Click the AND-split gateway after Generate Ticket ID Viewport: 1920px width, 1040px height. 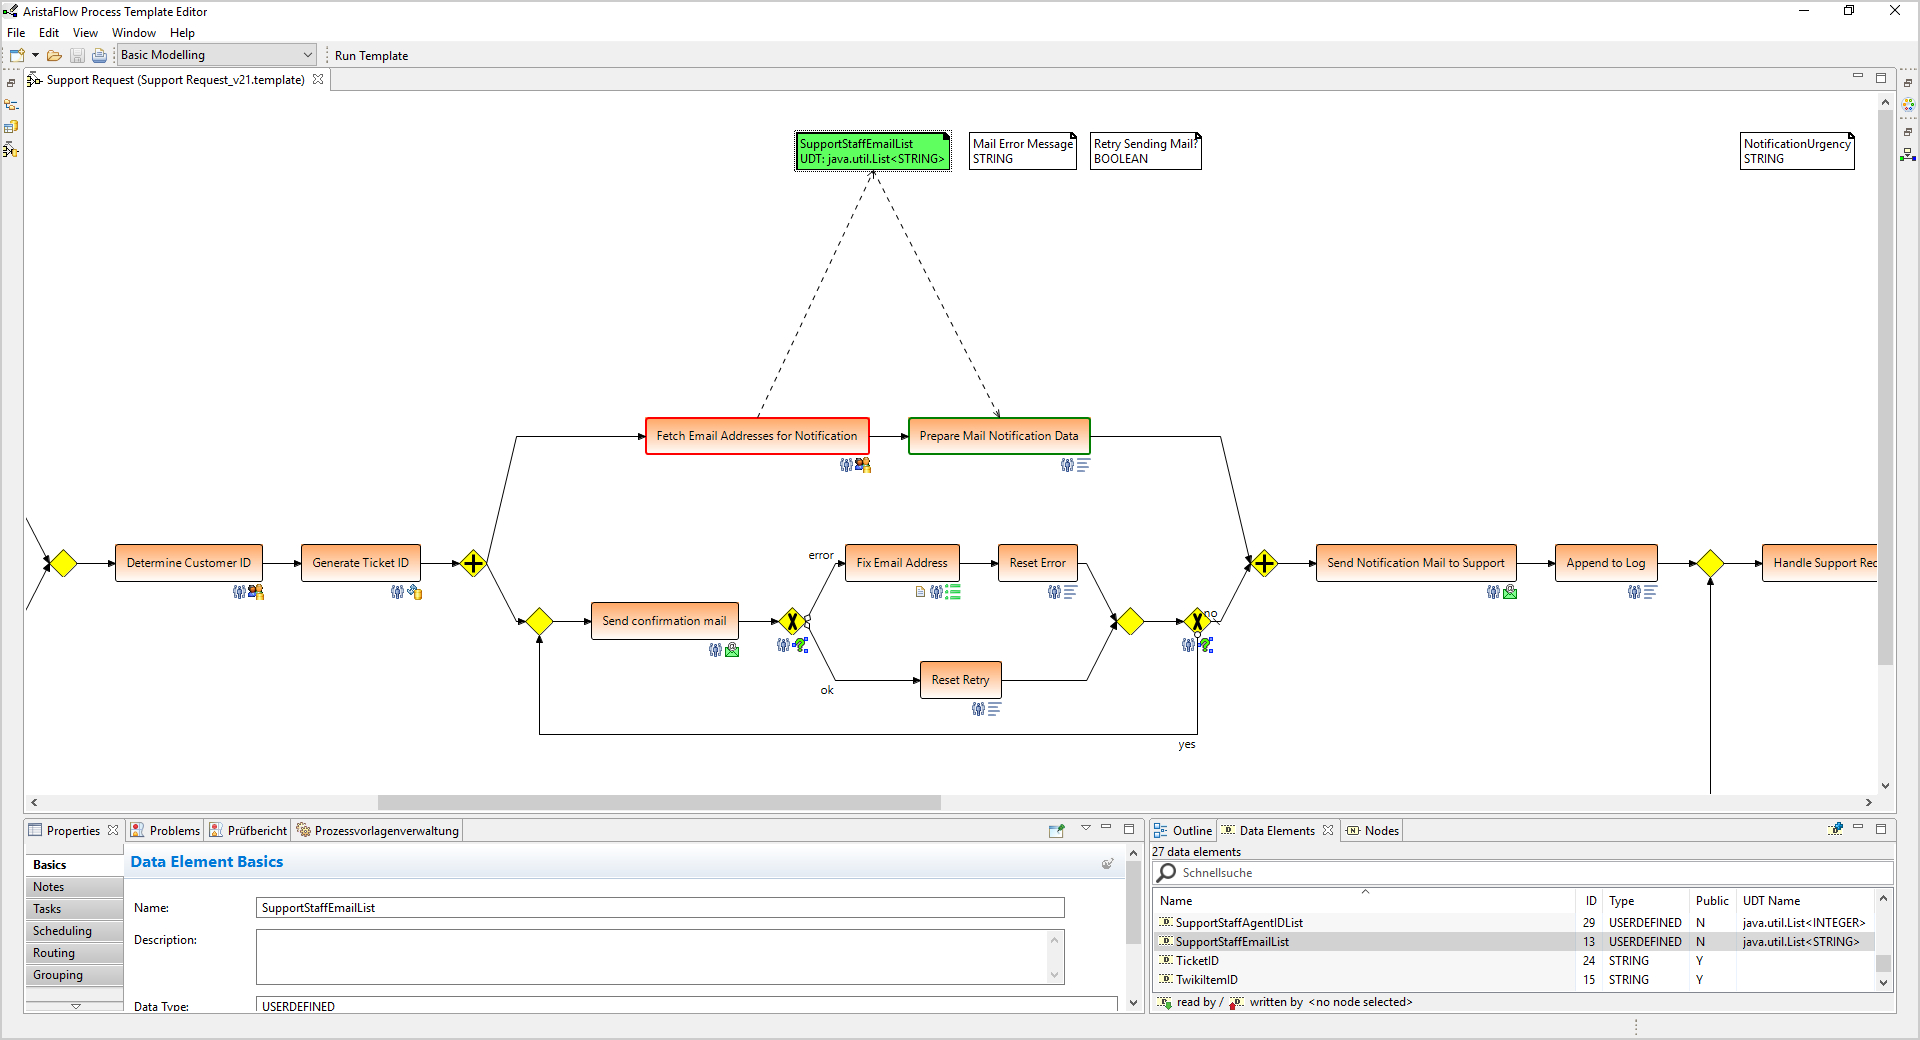[x=473, y=563]
